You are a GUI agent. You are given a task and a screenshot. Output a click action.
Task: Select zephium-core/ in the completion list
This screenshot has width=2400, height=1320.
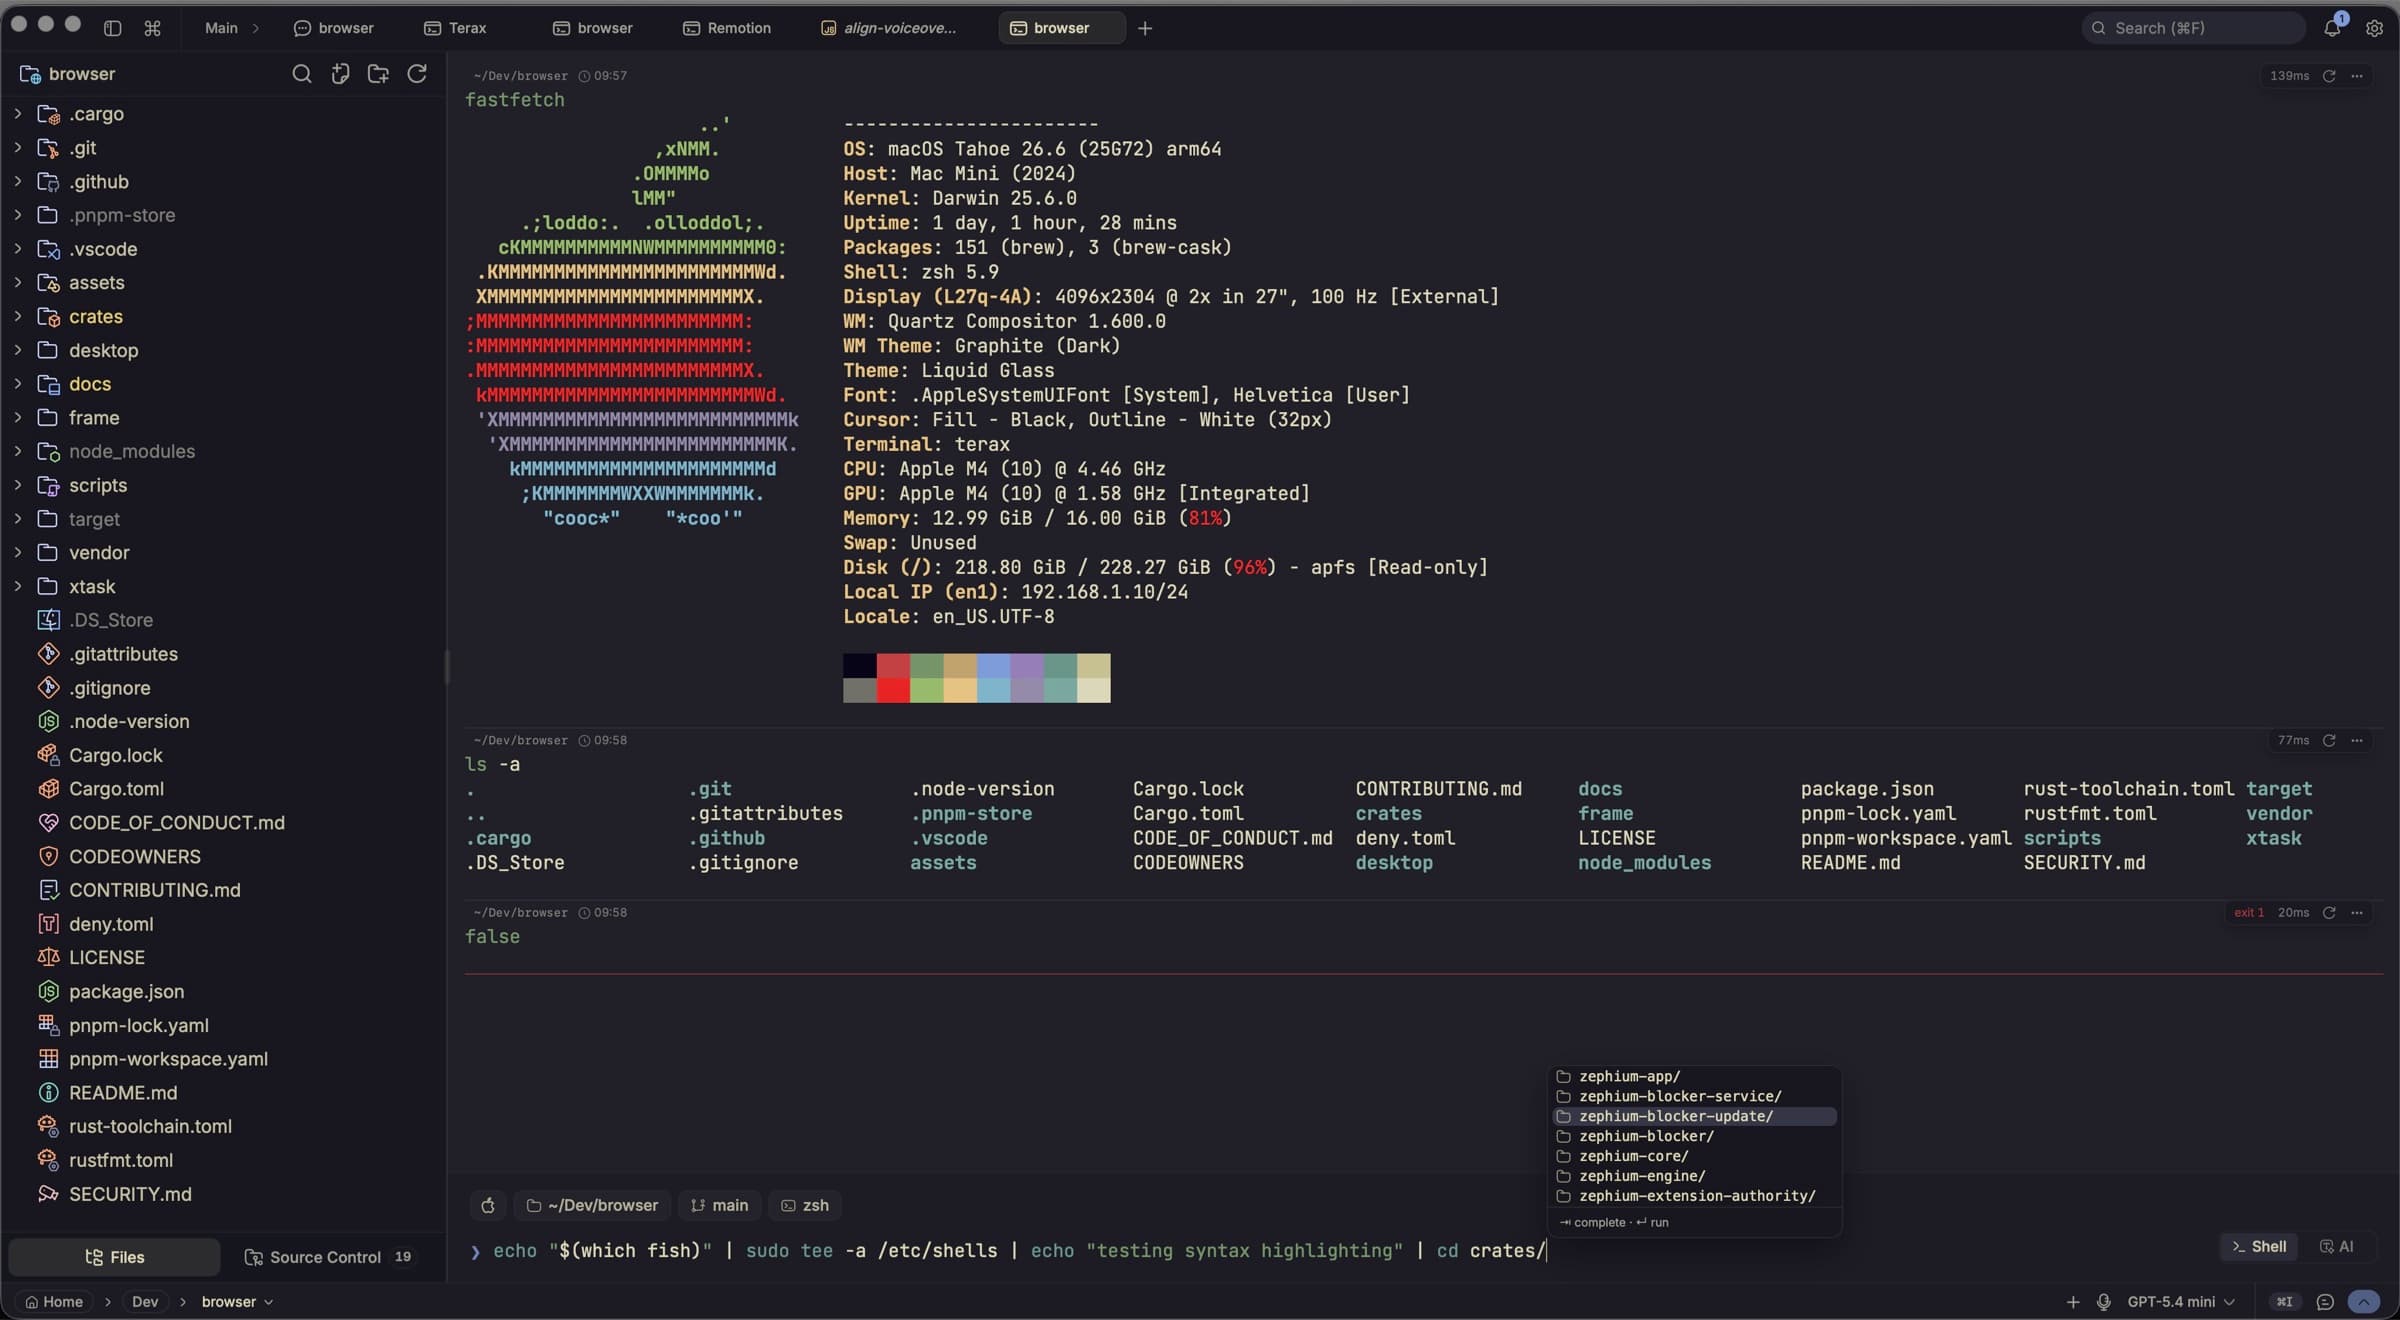coord(1694,1157)
